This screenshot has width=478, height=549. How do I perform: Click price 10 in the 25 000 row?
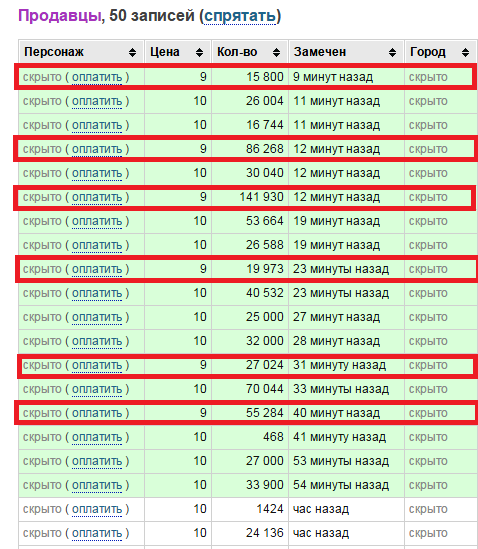tap(200, 317)
